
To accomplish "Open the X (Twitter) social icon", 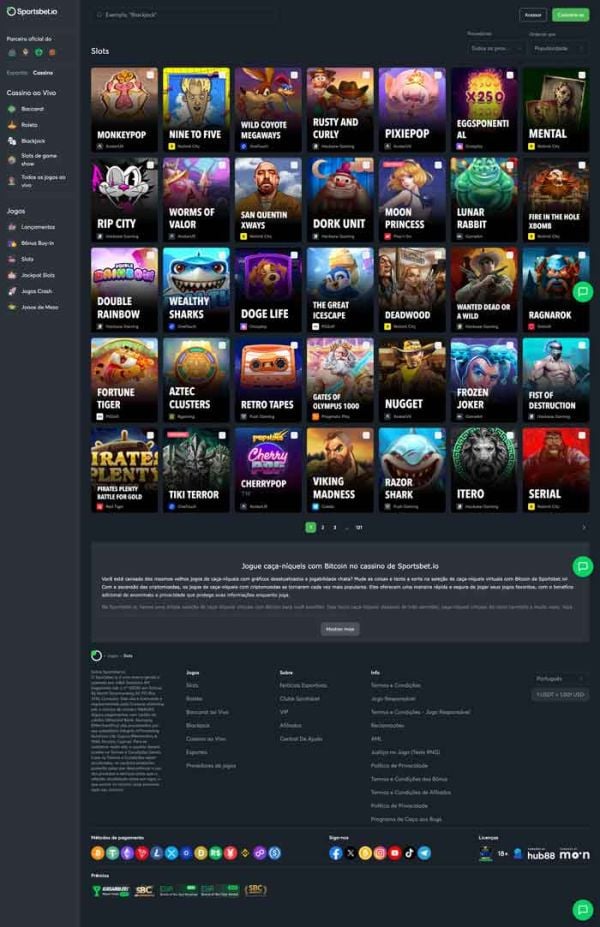I will tap(351, 853).
